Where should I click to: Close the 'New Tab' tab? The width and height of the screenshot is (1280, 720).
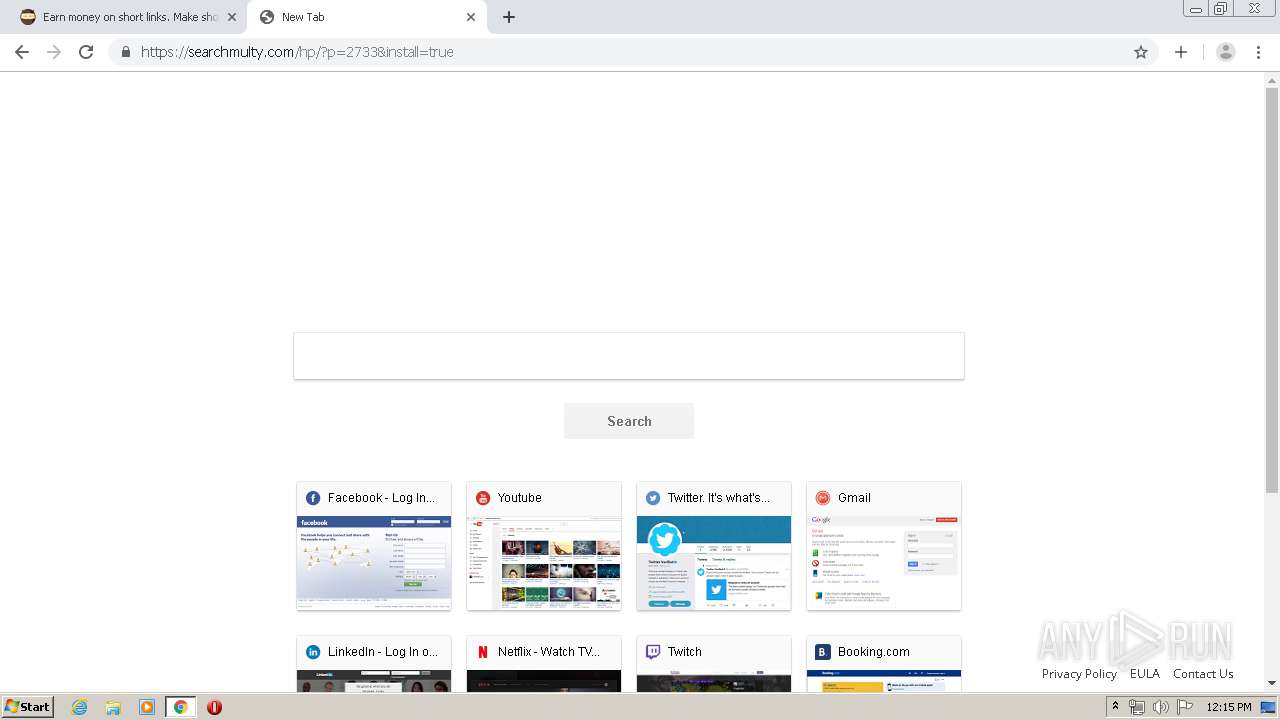[471, 17]
